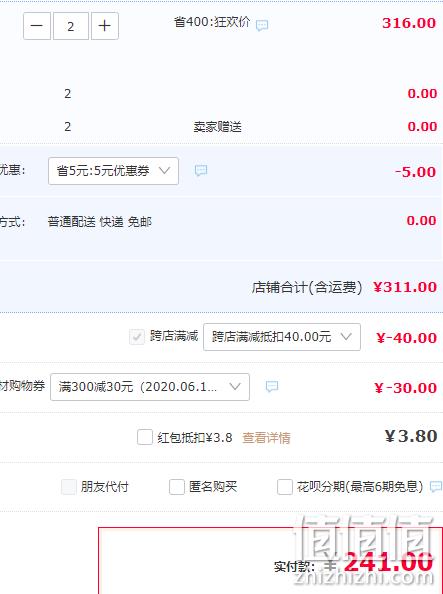This screenshot has width=443, height=594.
Task: Click comment icon next to 狂欢价
Action: pyautogui.click(x=262, y=25)
